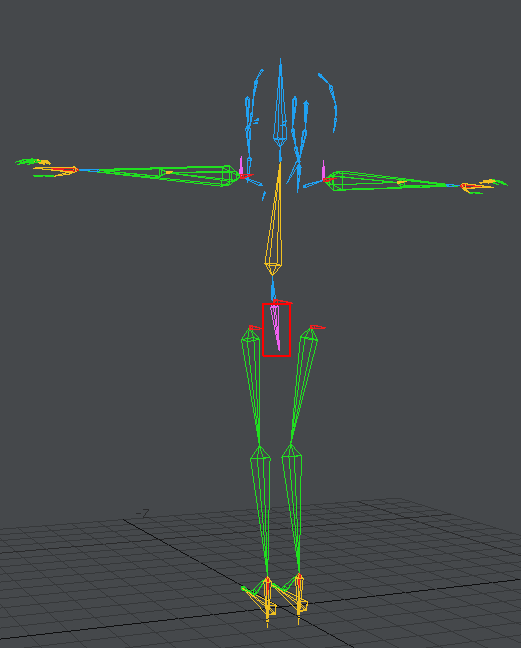Select the green thigh bone on screen left
The image size is (521, 648).
coord(252,380)
